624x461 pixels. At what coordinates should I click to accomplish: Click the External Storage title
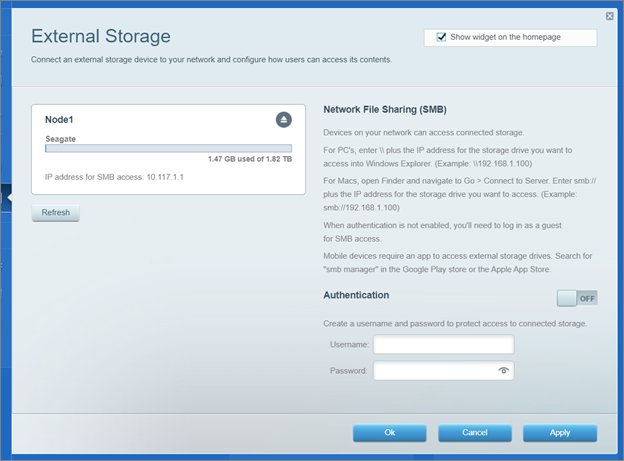click(101, 36)
